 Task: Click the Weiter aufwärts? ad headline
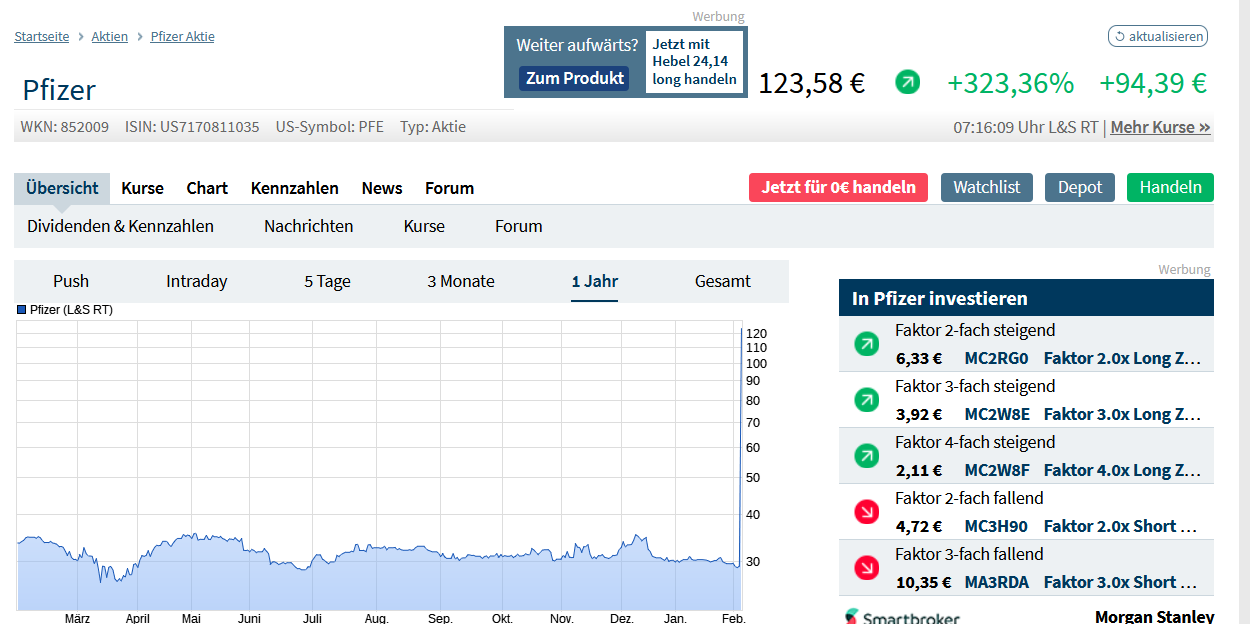point(577,45)
